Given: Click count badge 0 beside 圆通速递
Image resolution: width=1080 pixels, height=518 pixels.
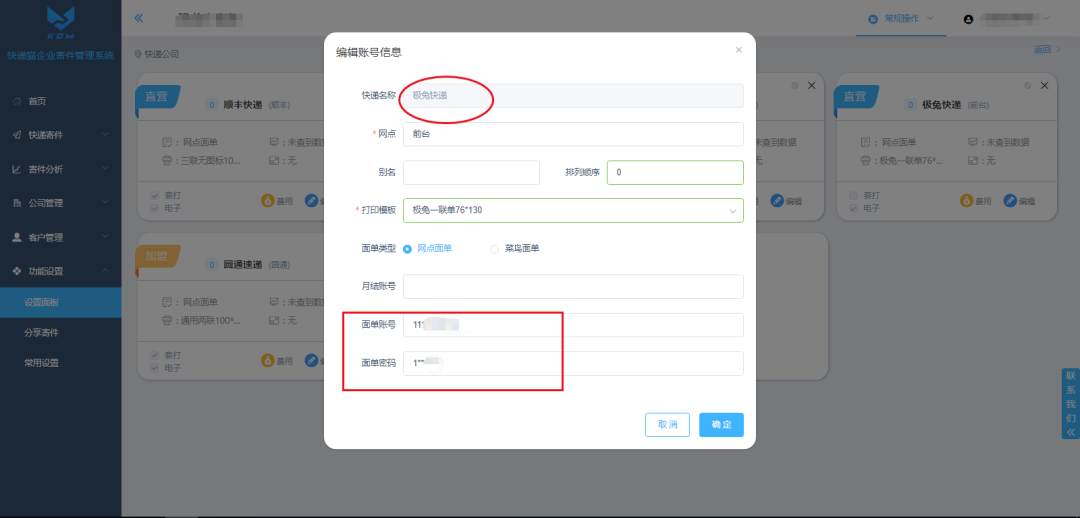Looking at the screenshot, I should click(x=211, y=265).
